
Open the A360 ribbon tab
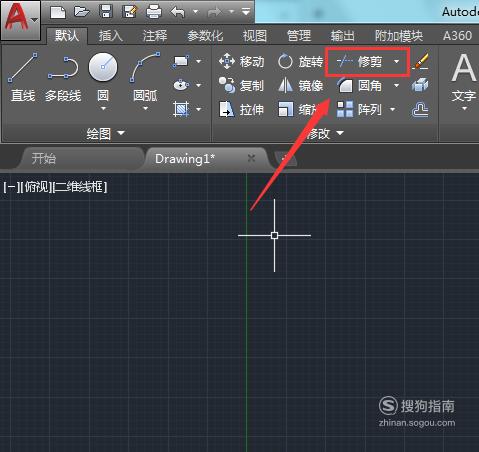tap(457, 35)
